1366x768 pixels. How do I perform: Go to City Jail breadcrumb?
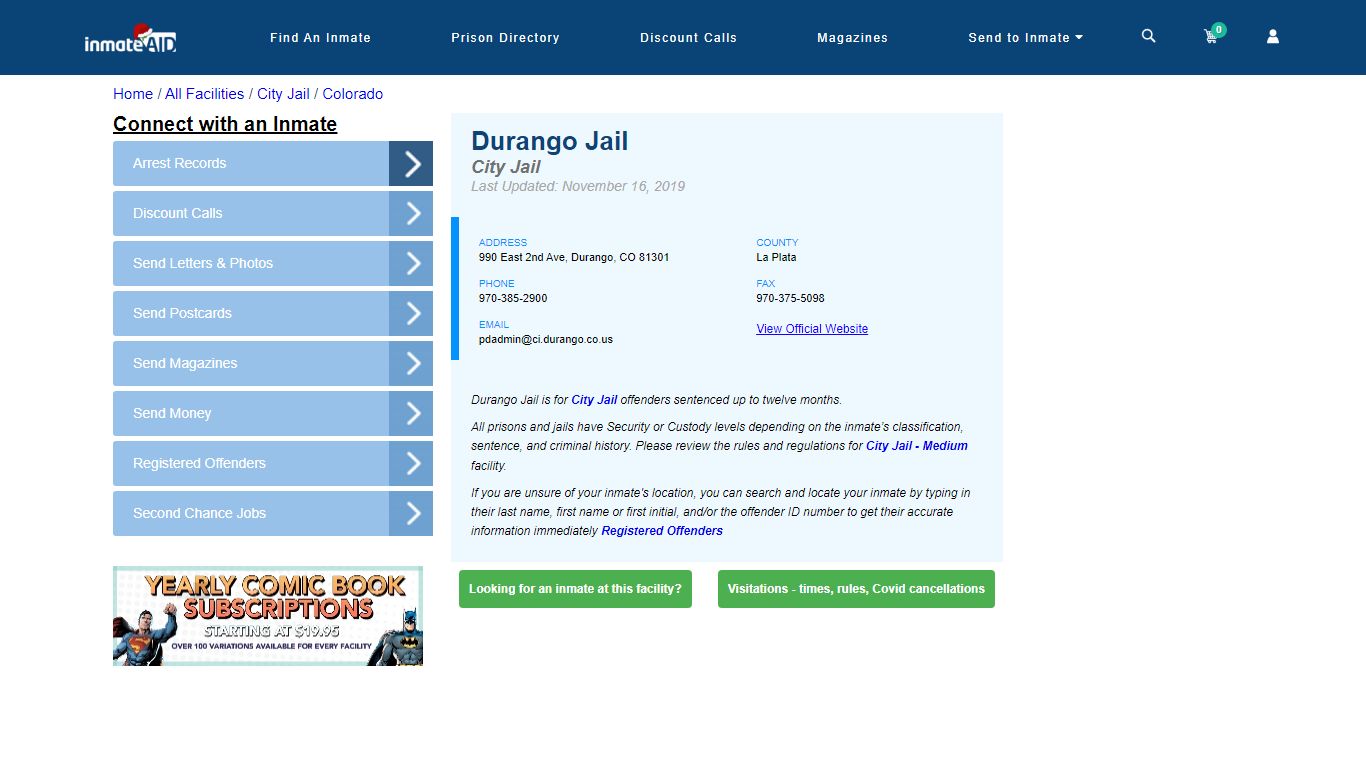click(x=283, y=94)
